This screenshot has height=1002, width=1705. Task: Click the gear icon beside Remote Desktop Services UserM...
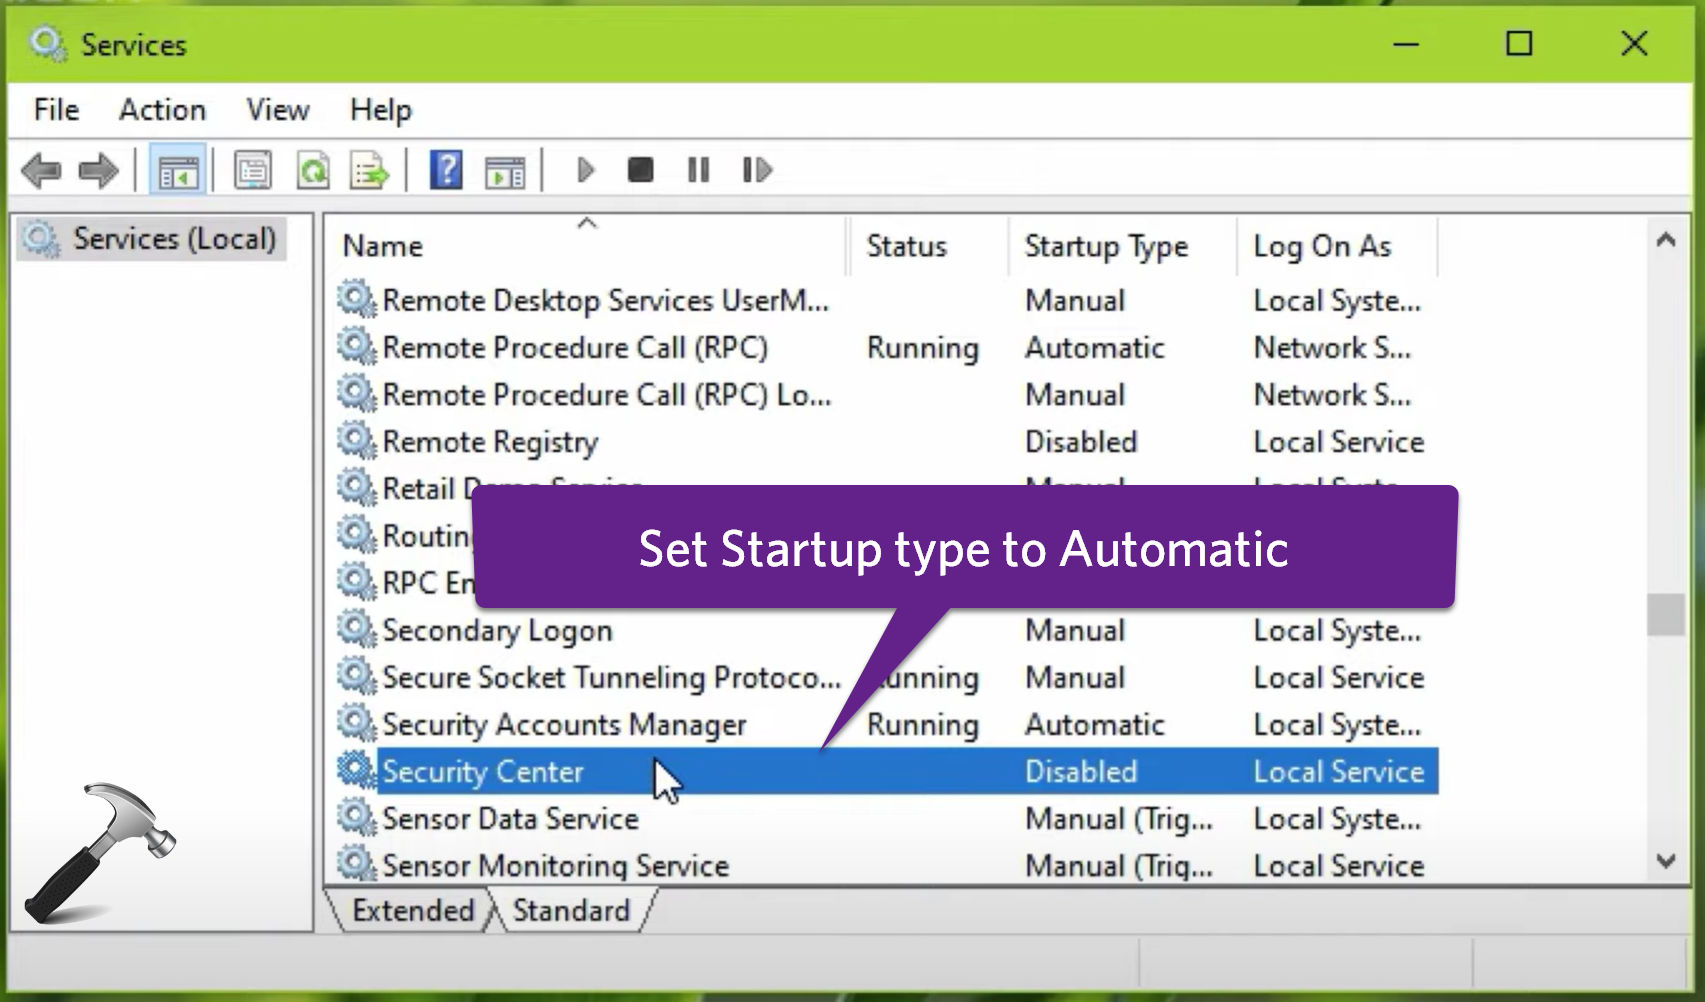356,299
